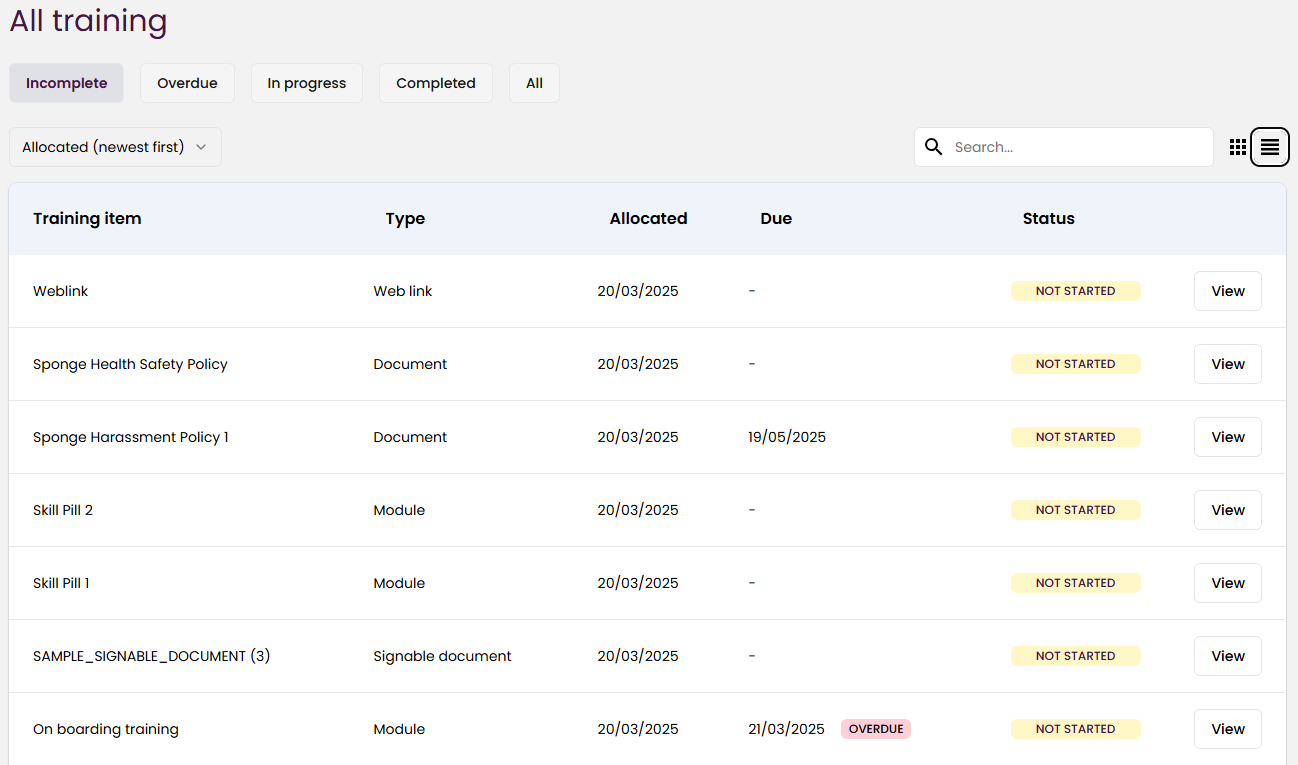The width and height of the screenshot is (1298, 765).
Task: Show All training items tab
Action: (x=534, y=83)
